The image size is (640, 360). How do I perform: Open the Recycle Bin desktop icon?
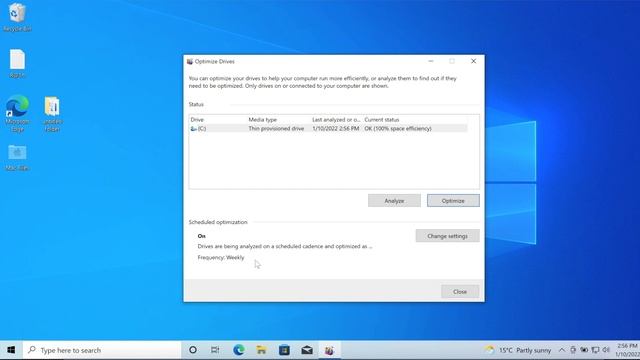pyautogui.click(x=17, y=17)
